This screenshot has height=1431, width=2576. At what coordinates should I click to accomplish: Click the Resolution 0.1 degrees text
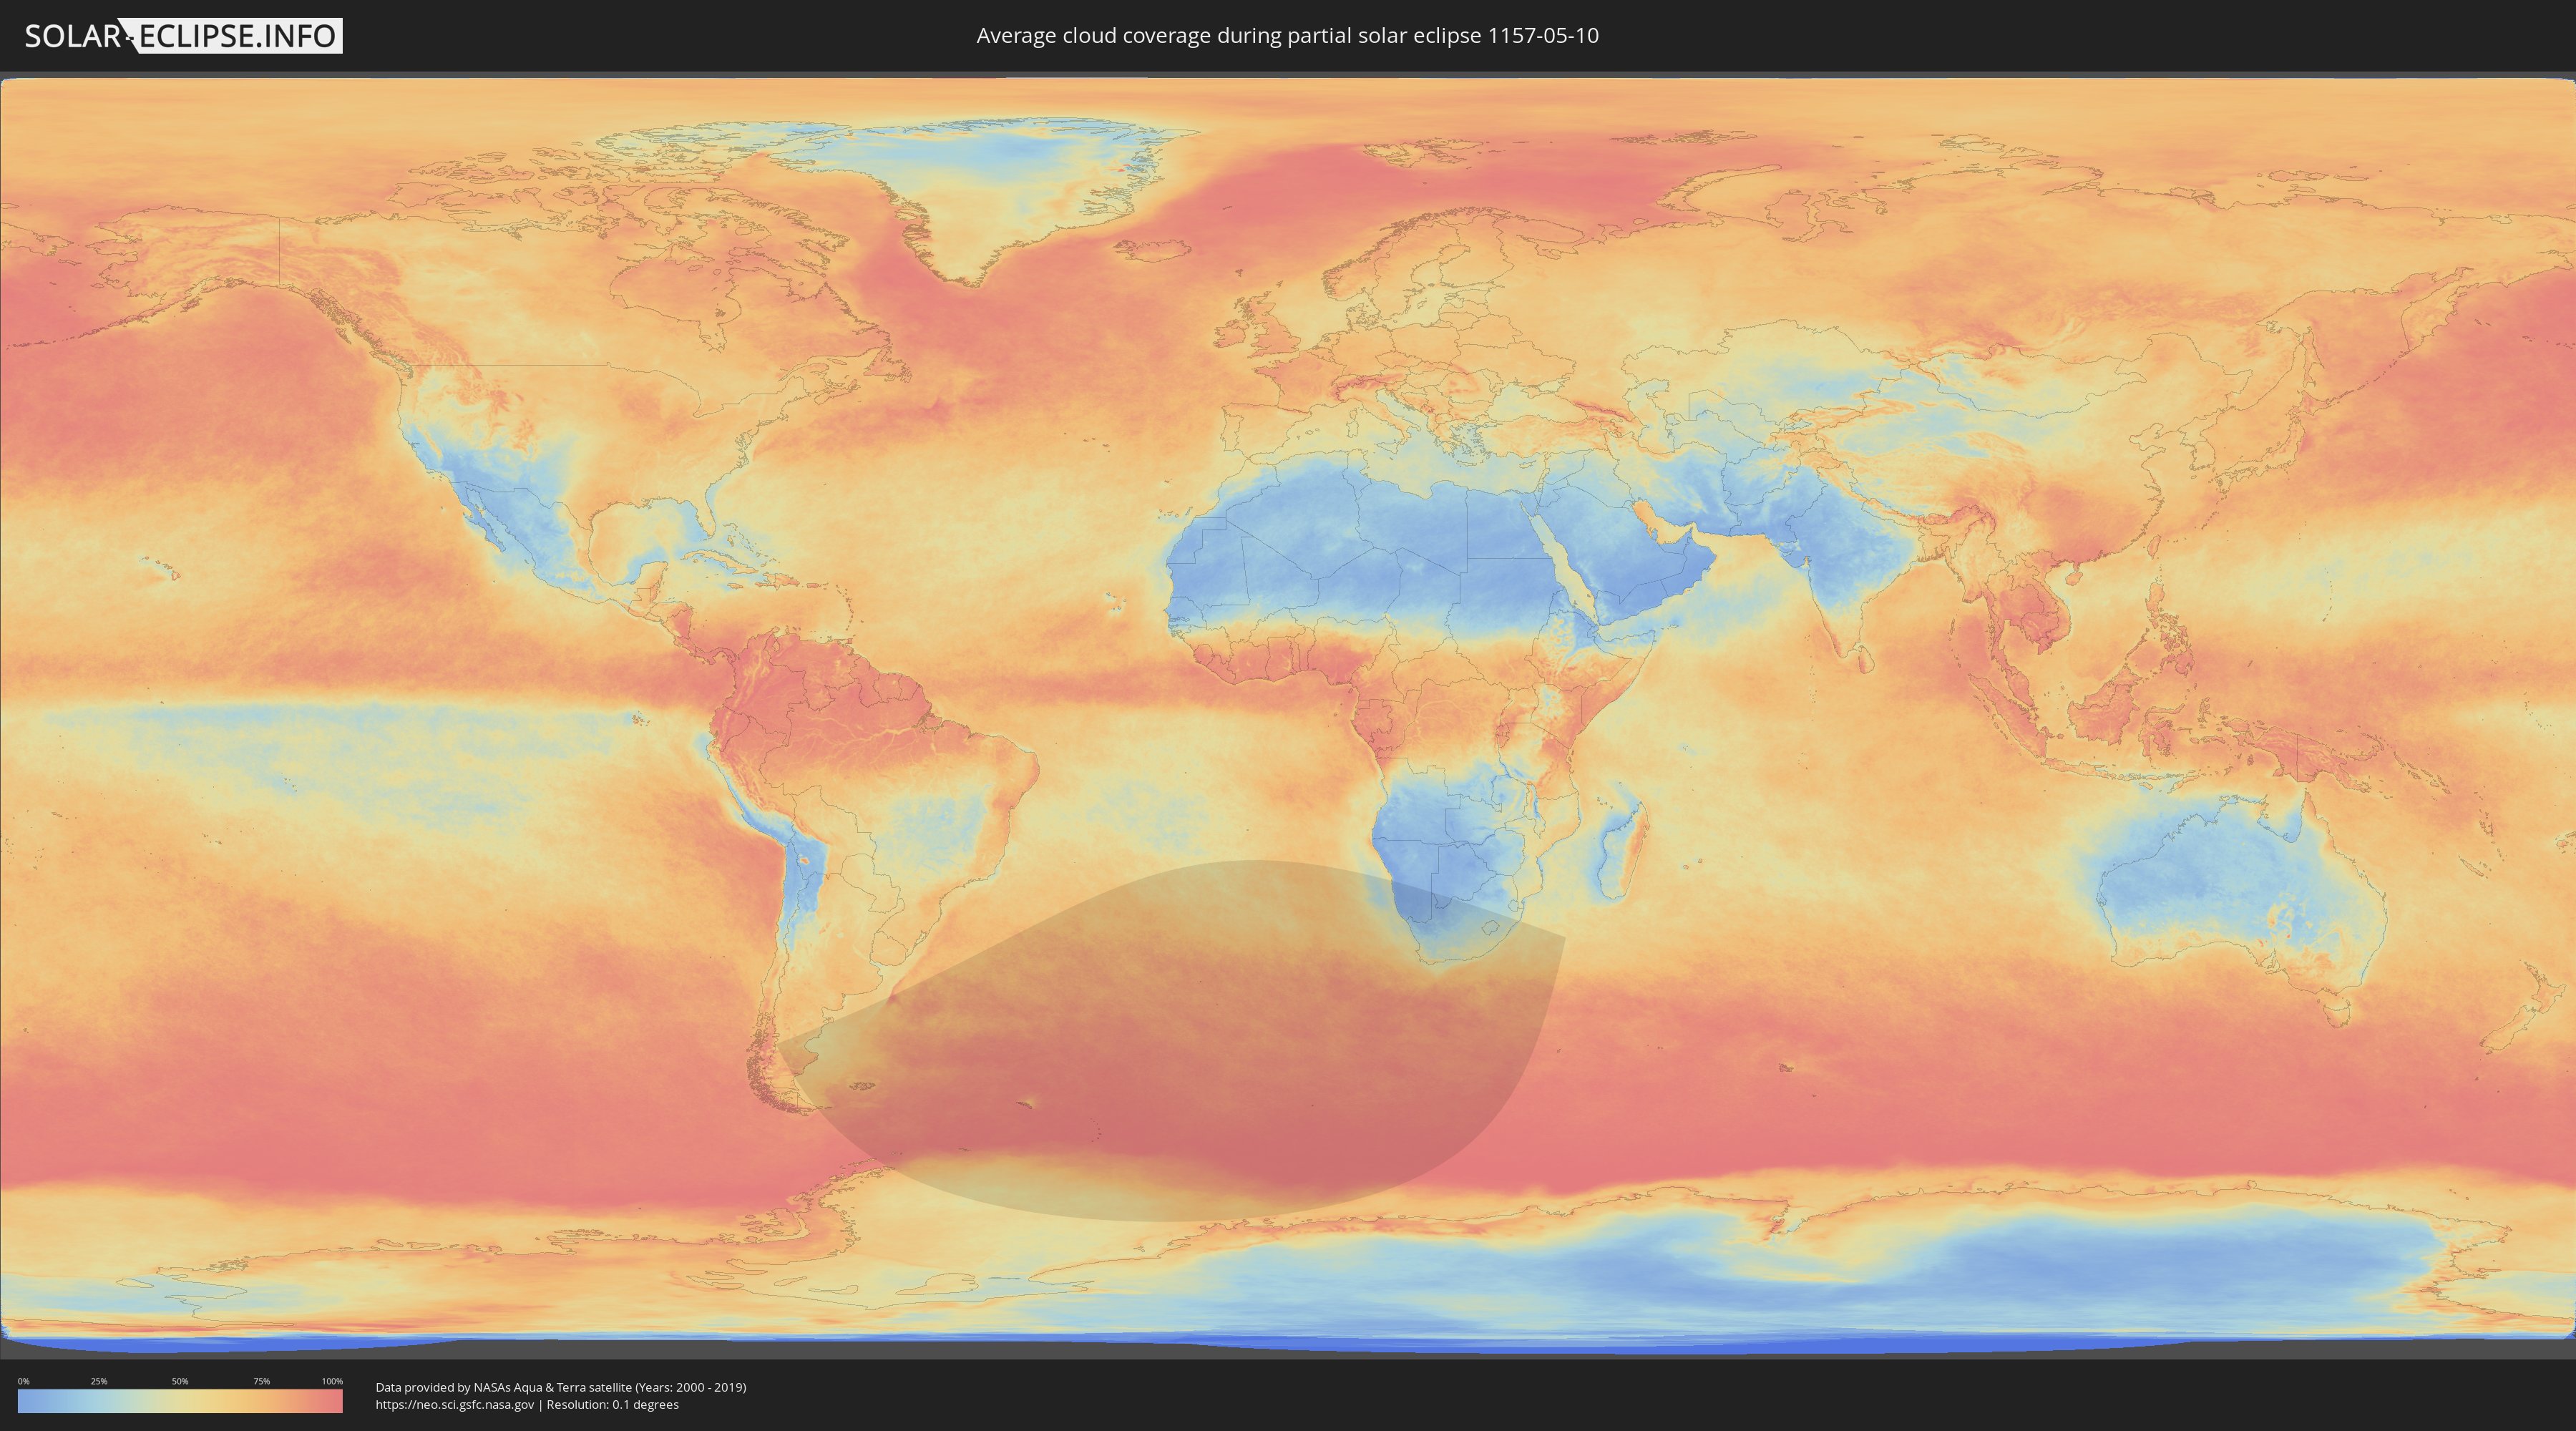(x=612, y=1404)
